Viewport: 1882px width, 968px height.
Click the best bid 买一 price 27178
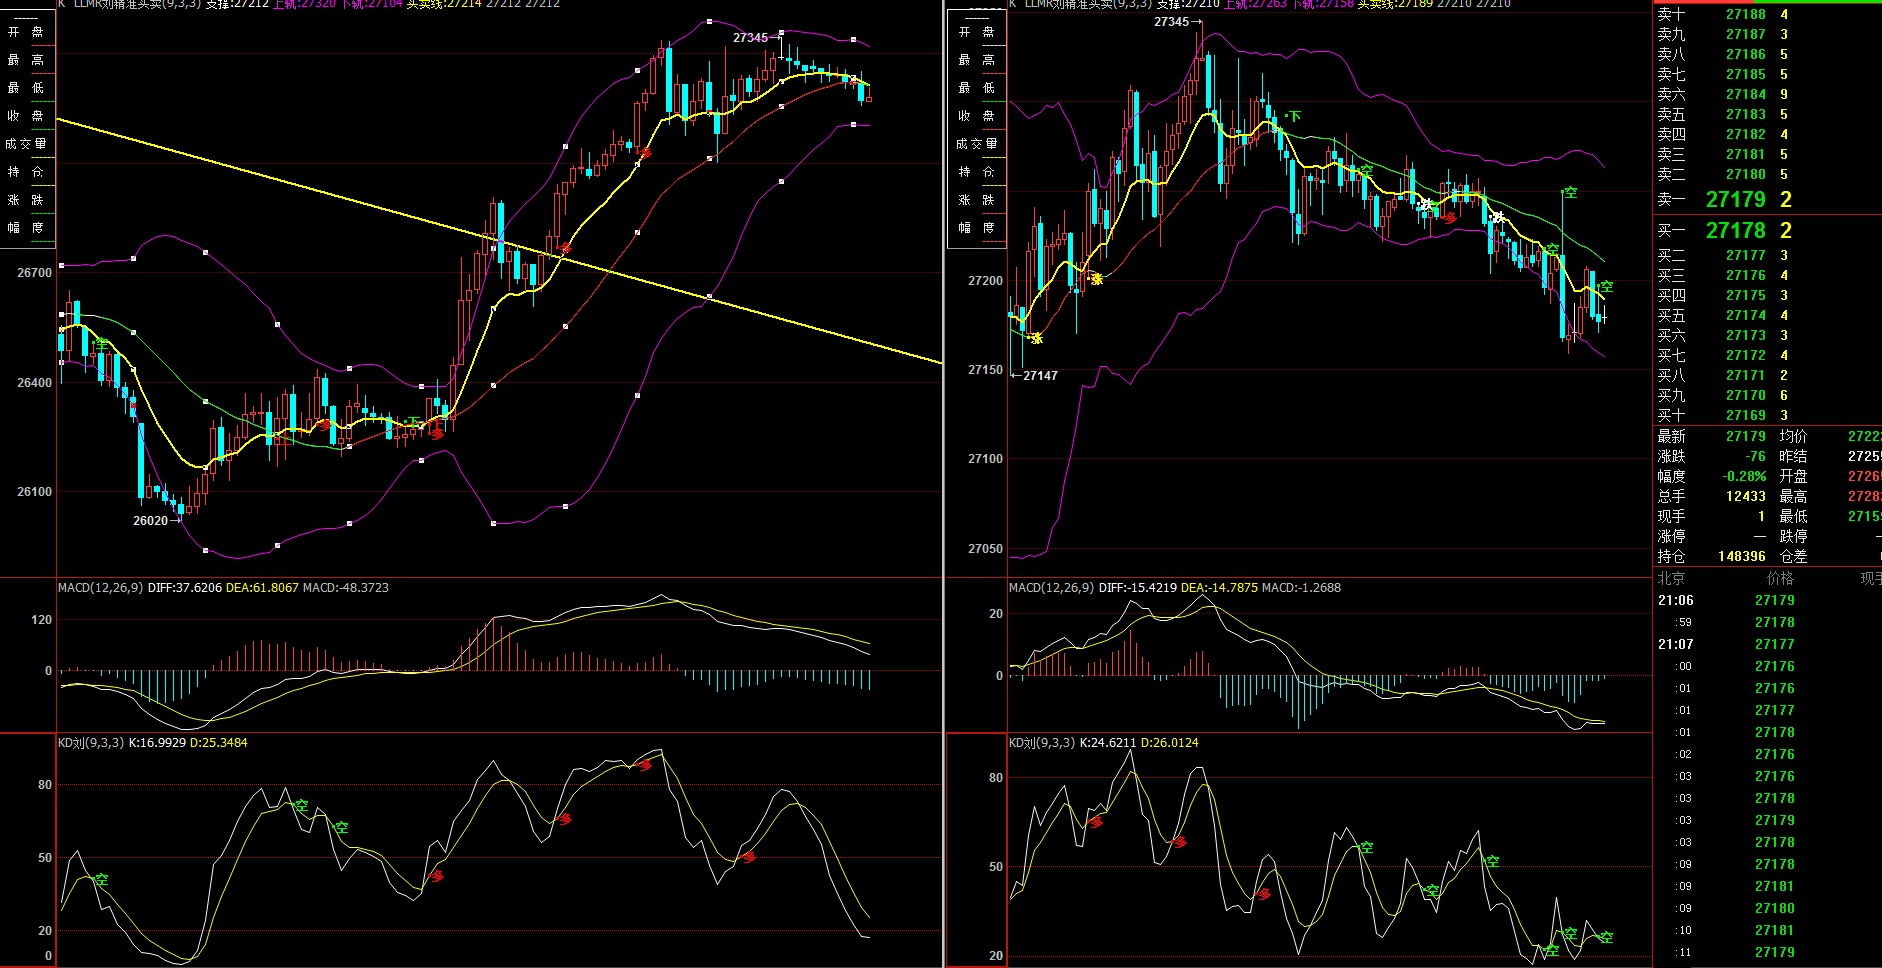pos(1736,230)
